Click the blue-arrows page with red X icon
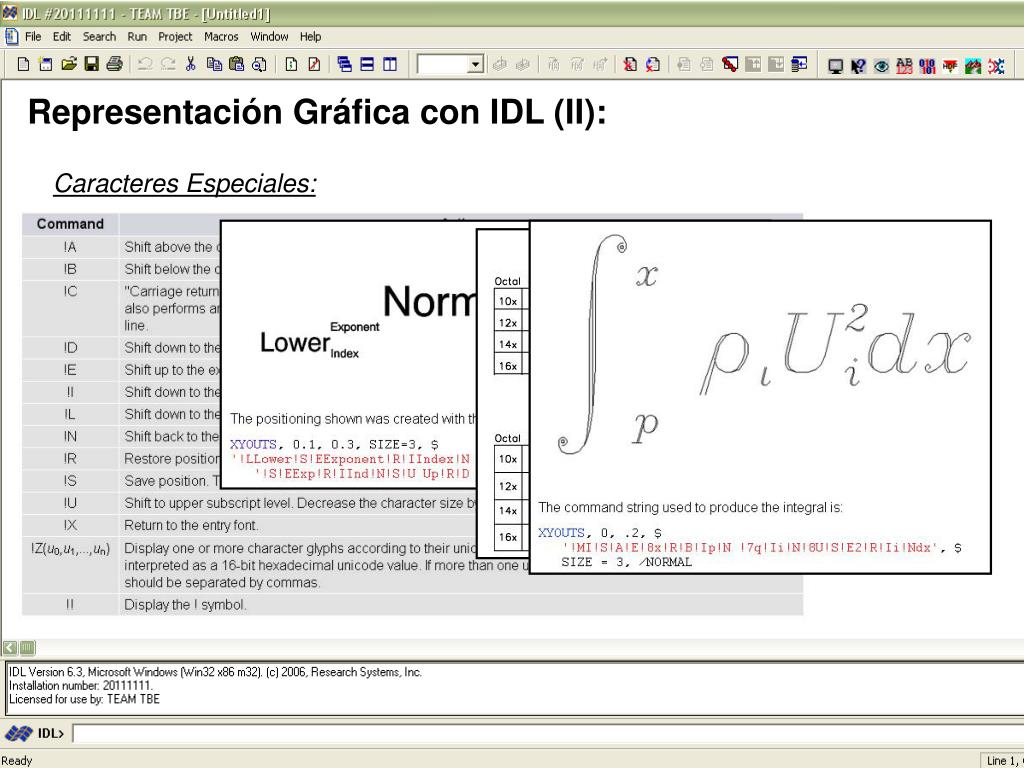 coord(652,64)
